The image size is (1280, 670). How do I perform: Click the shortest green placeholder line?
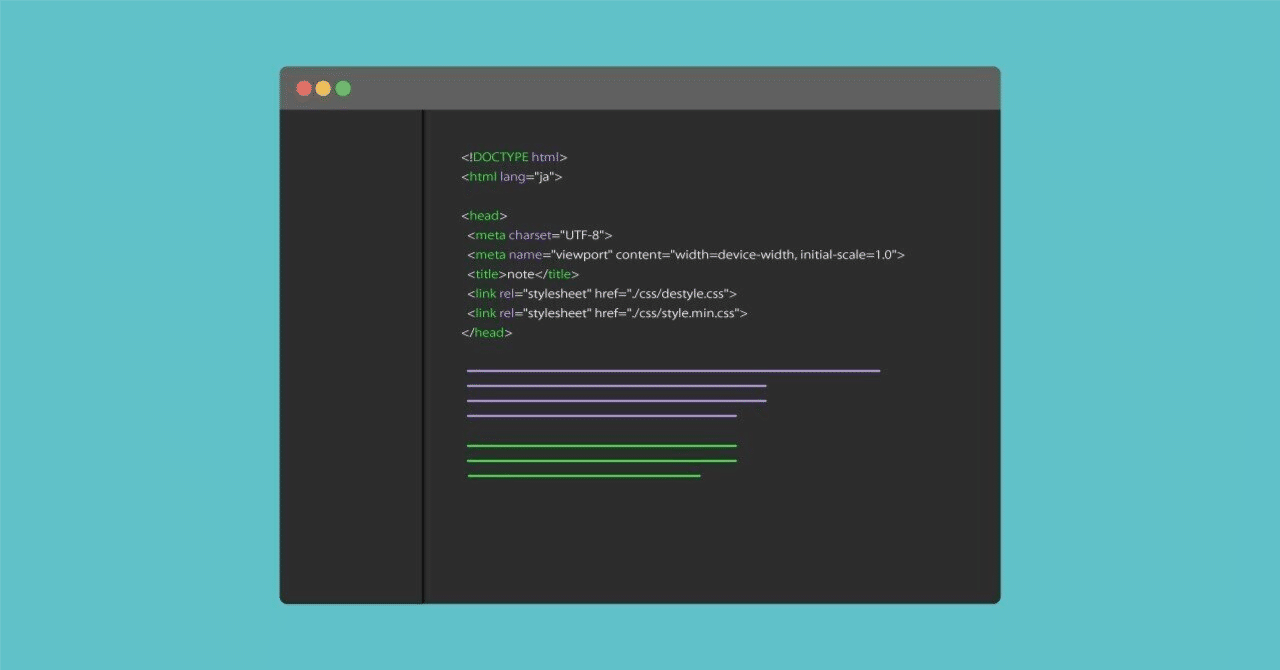click(x=584, y=475)
